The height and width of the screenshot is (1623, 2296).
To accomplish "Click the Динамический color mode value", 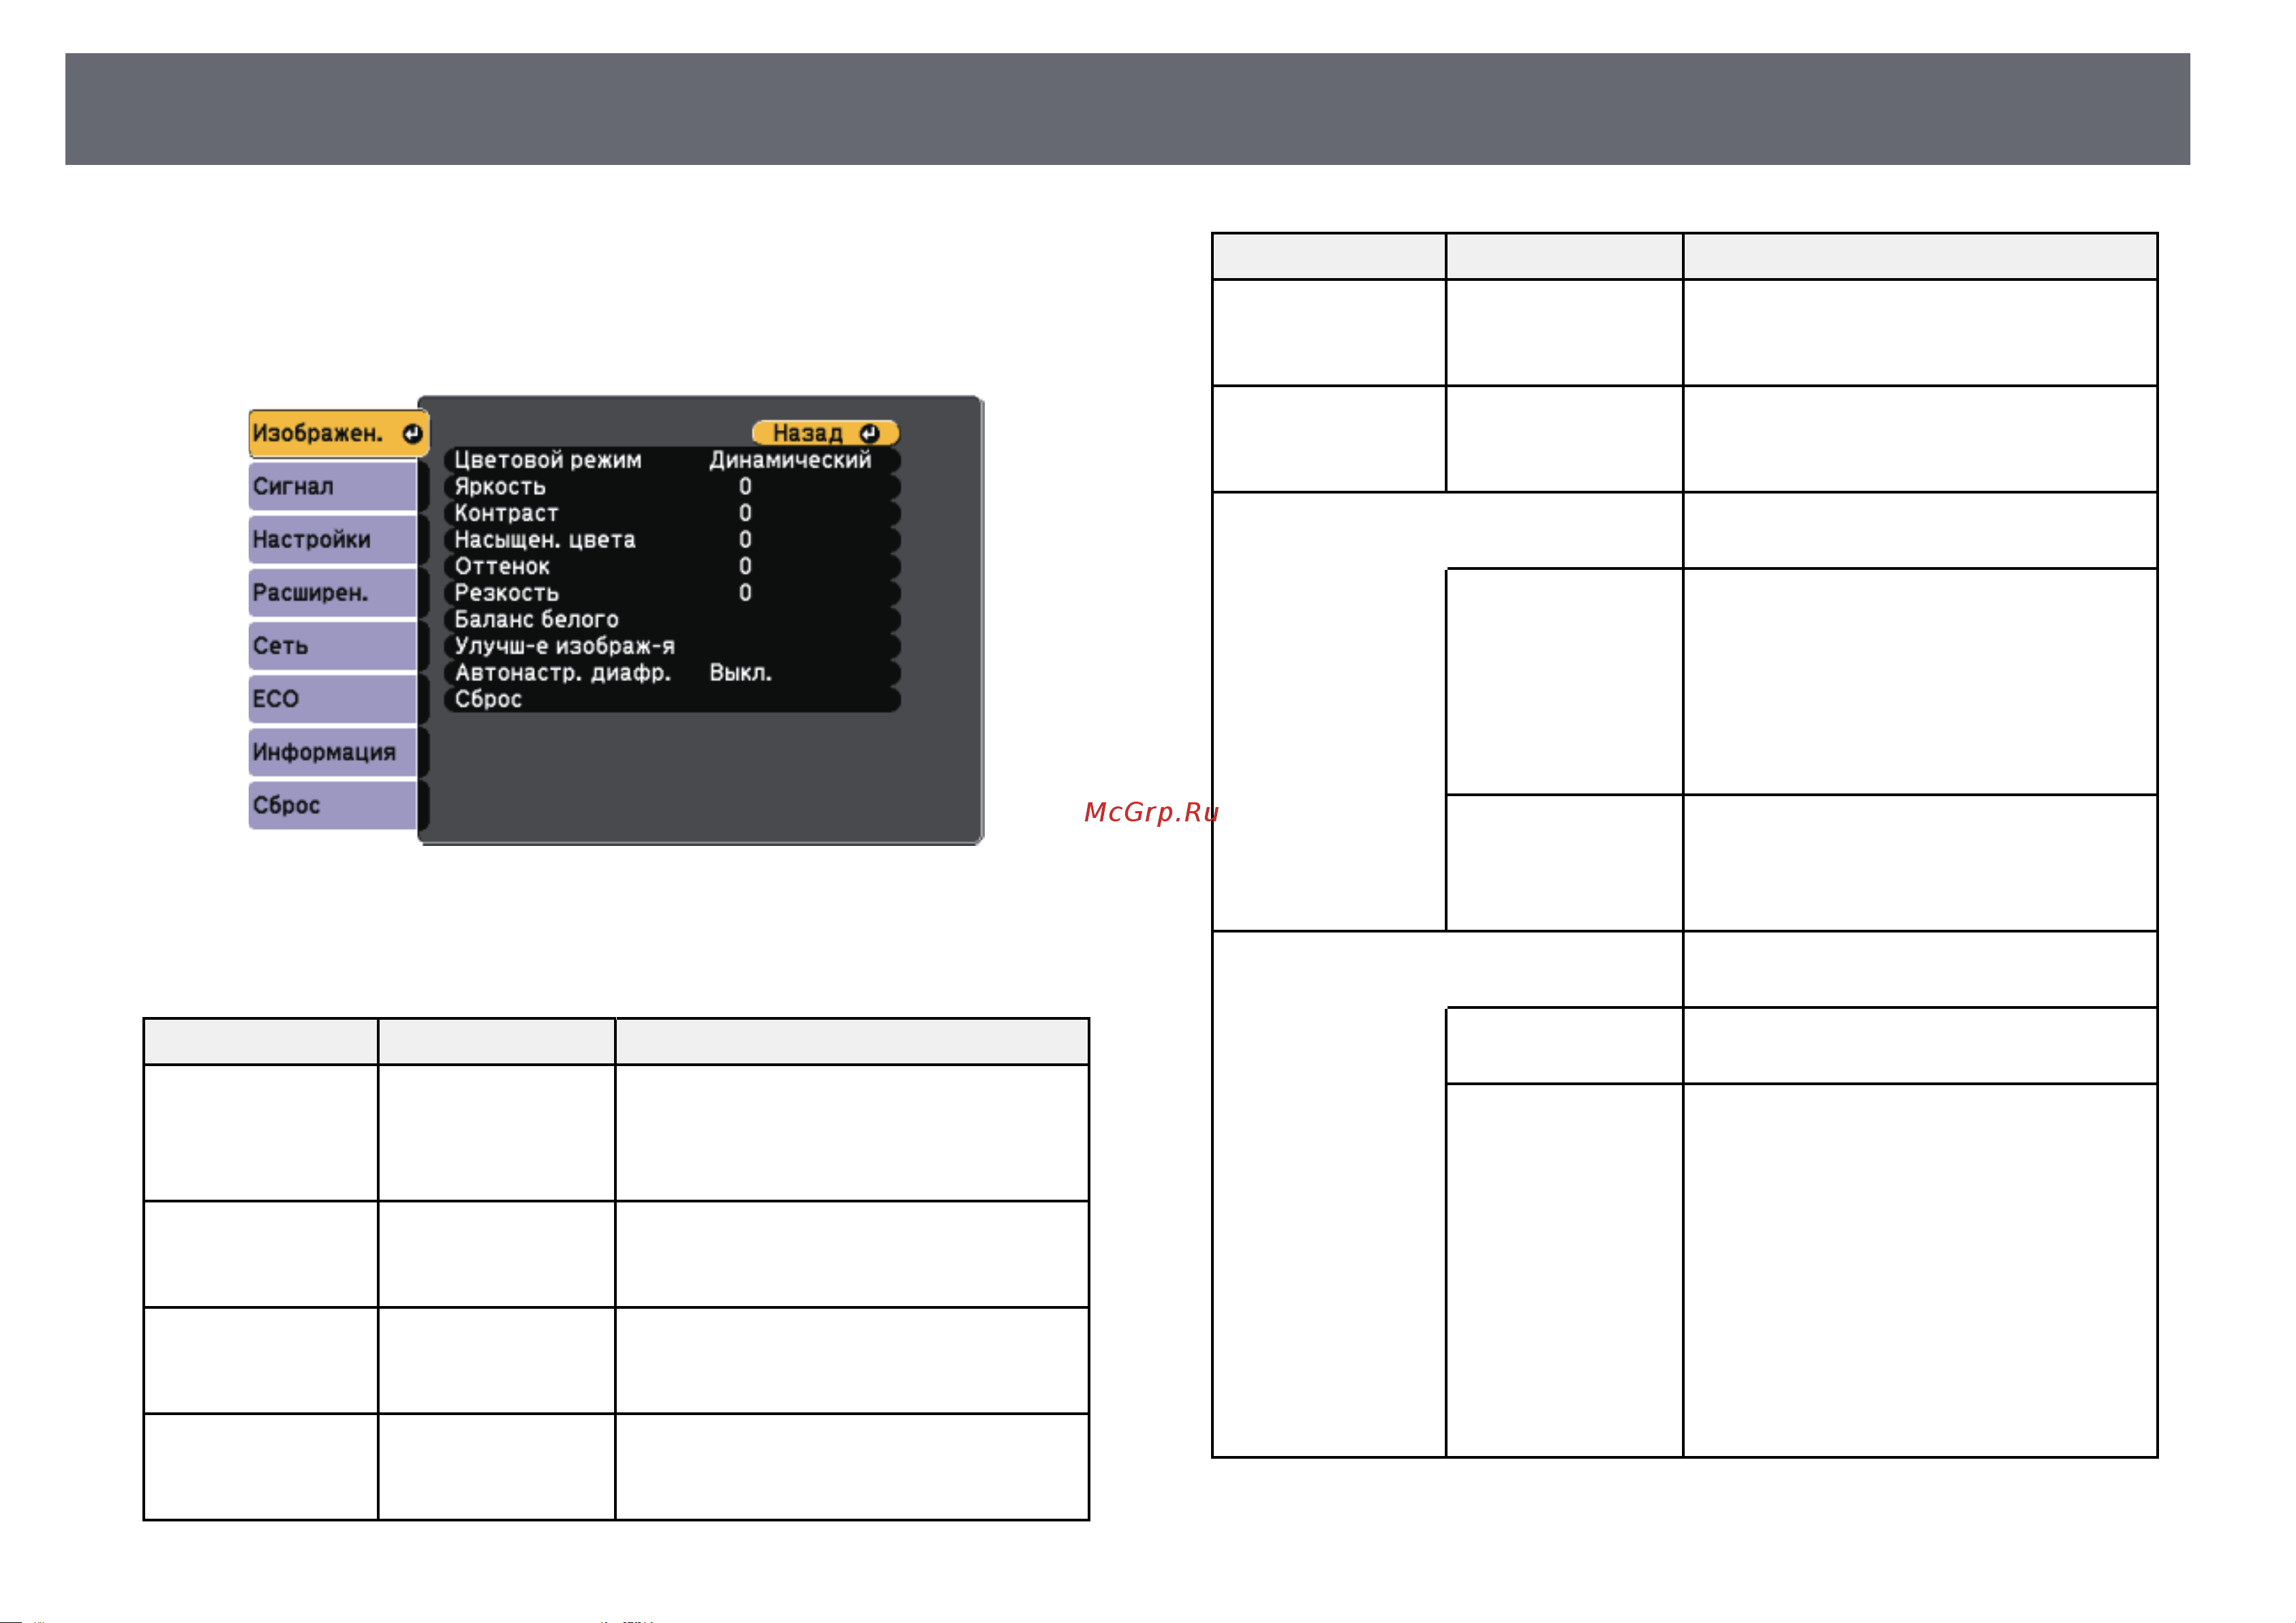I will point(790,460).
